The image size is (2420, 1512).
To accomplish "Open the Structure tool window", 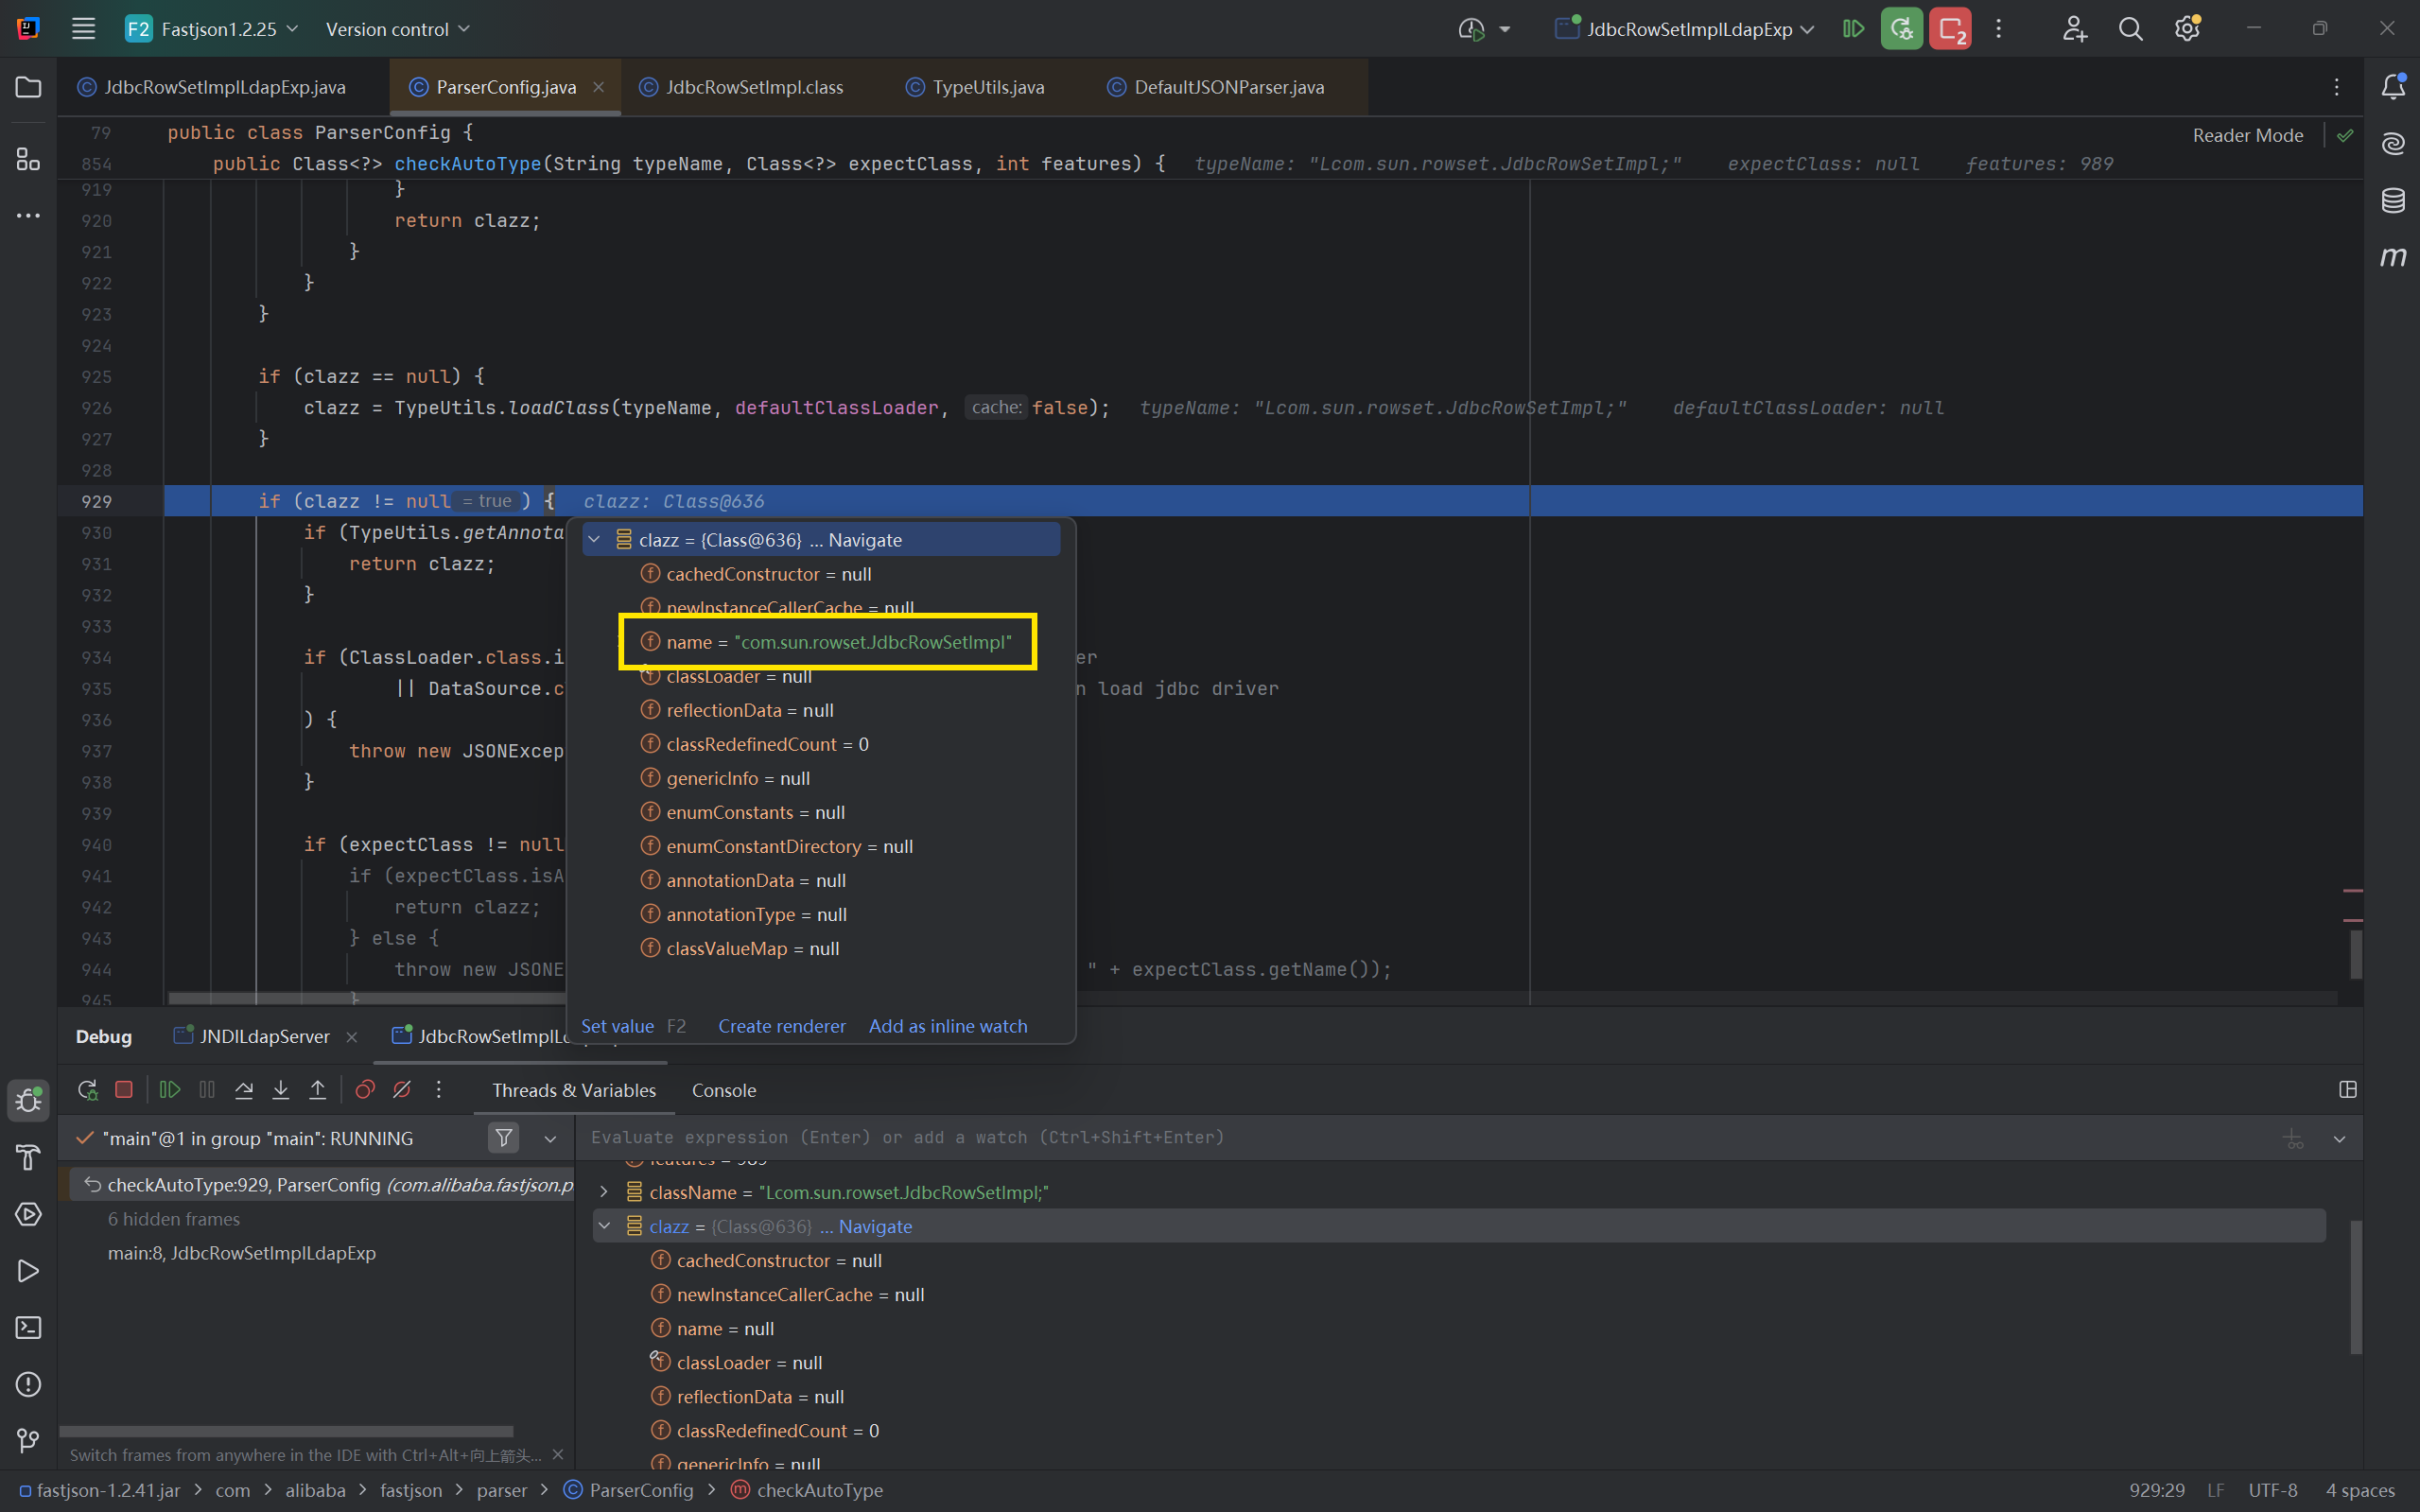I will pyautogui.click(x=28, y=159).
